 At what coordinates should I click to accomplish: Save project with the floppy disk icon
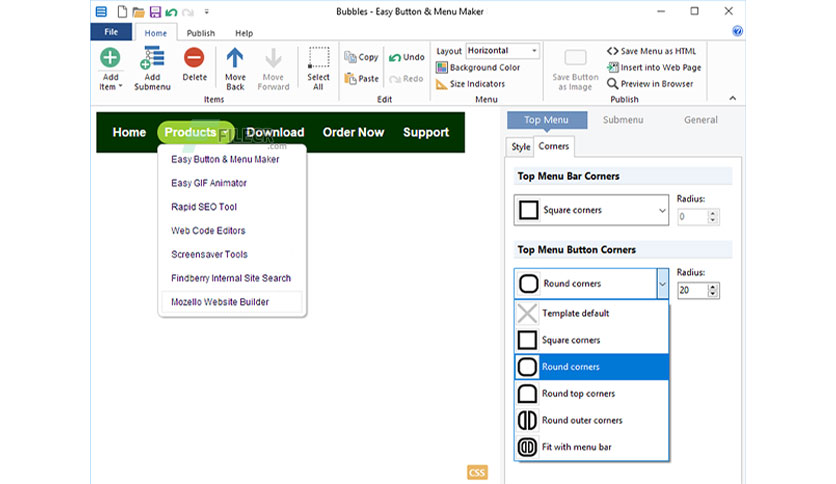pos(155,12)
